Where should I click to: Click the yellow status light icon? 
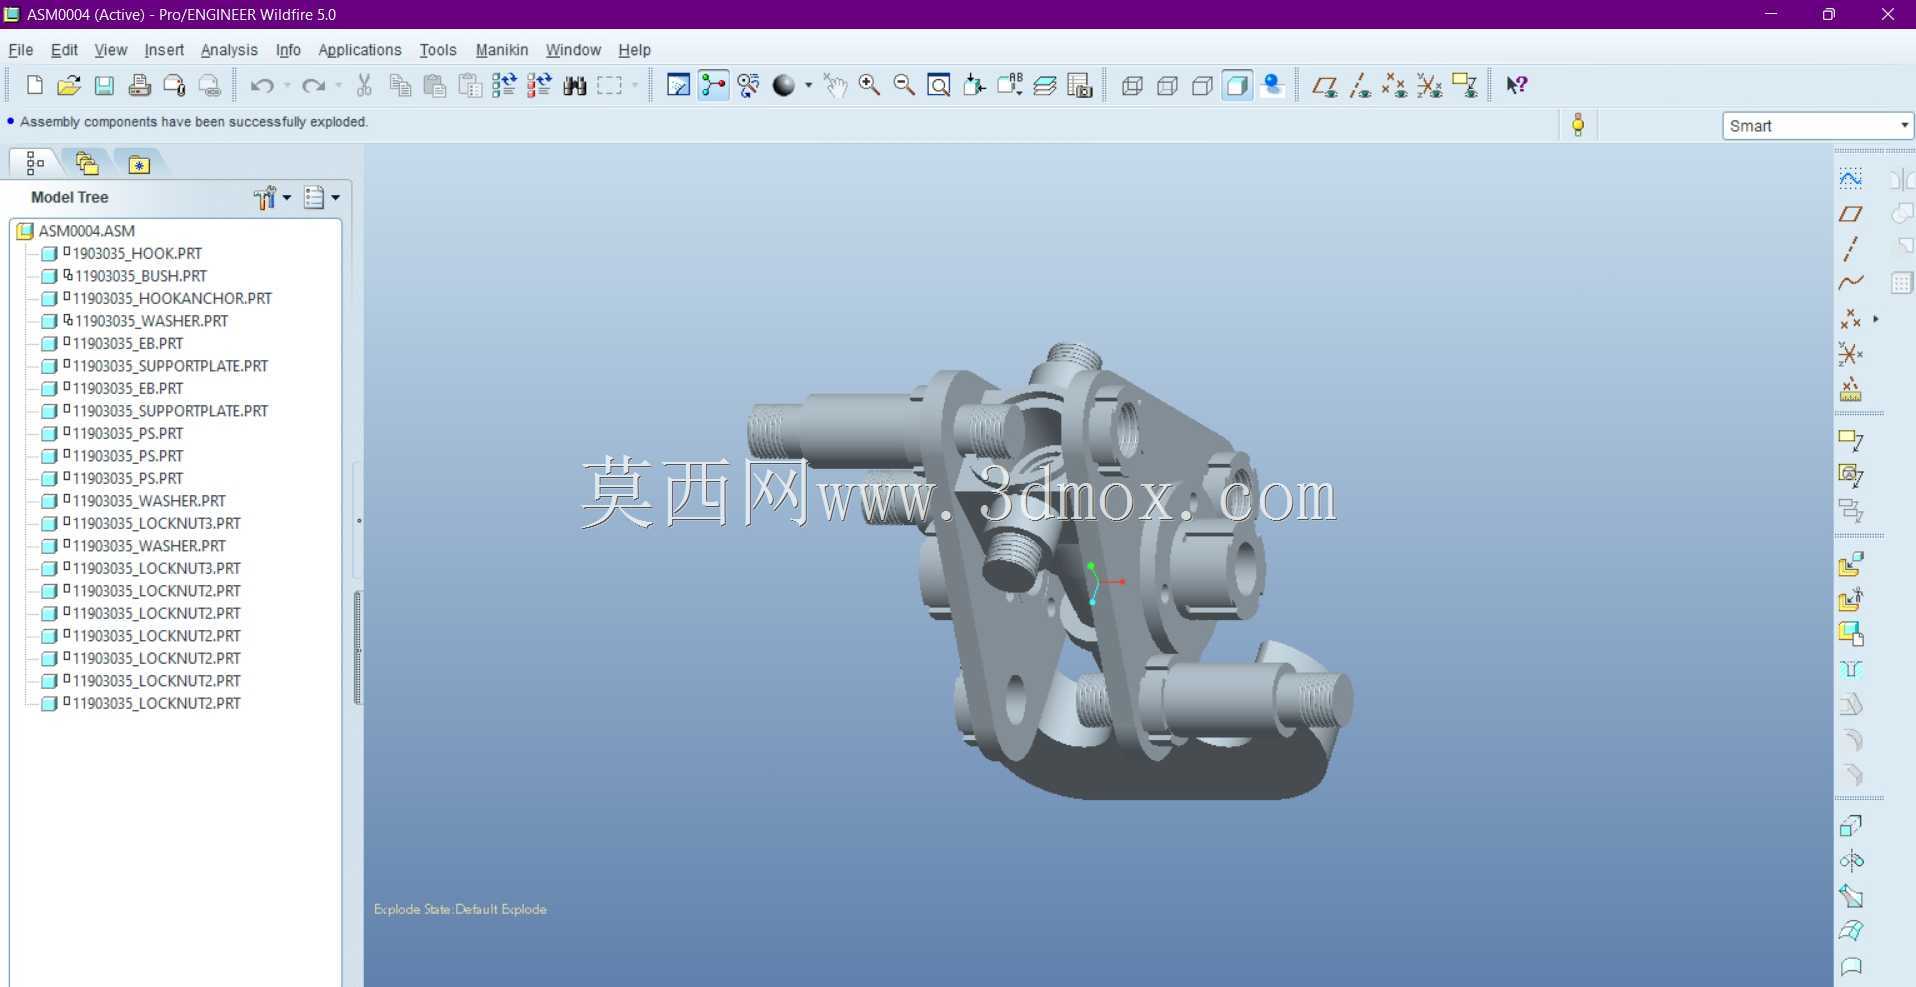1578,125
